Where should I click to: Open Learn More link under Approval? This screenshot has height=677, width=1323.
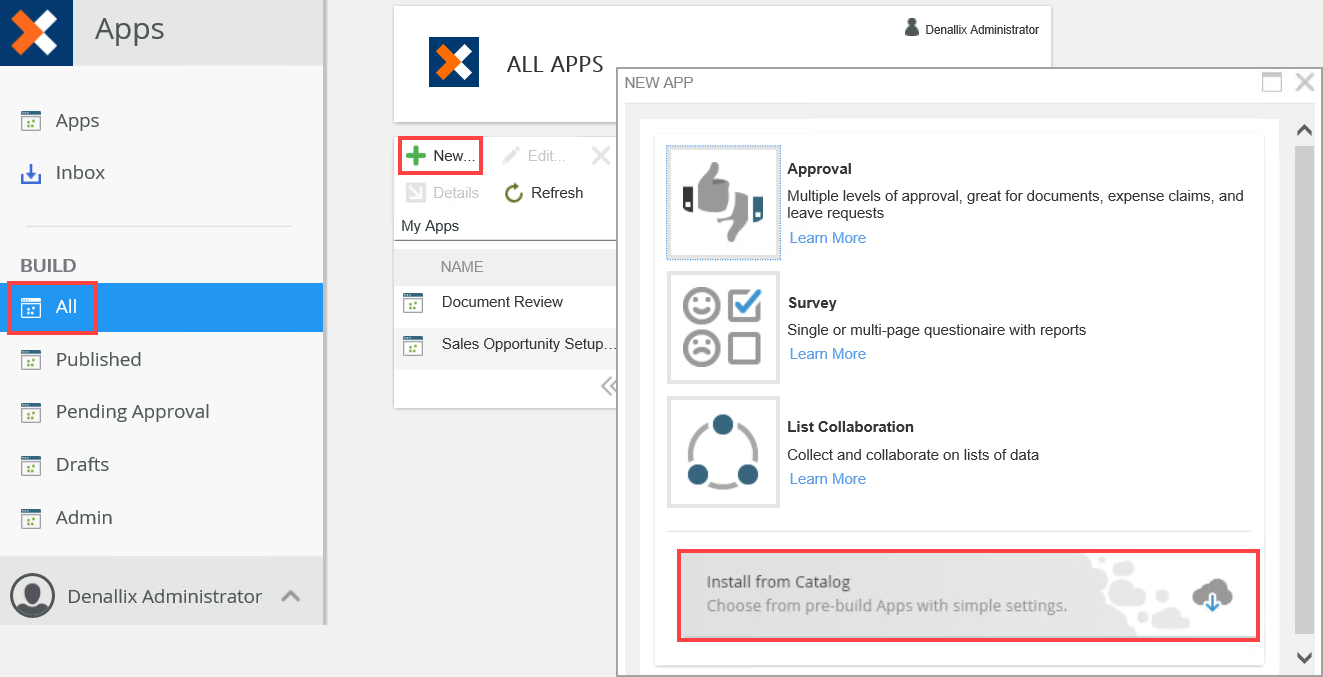coord(827,238)
